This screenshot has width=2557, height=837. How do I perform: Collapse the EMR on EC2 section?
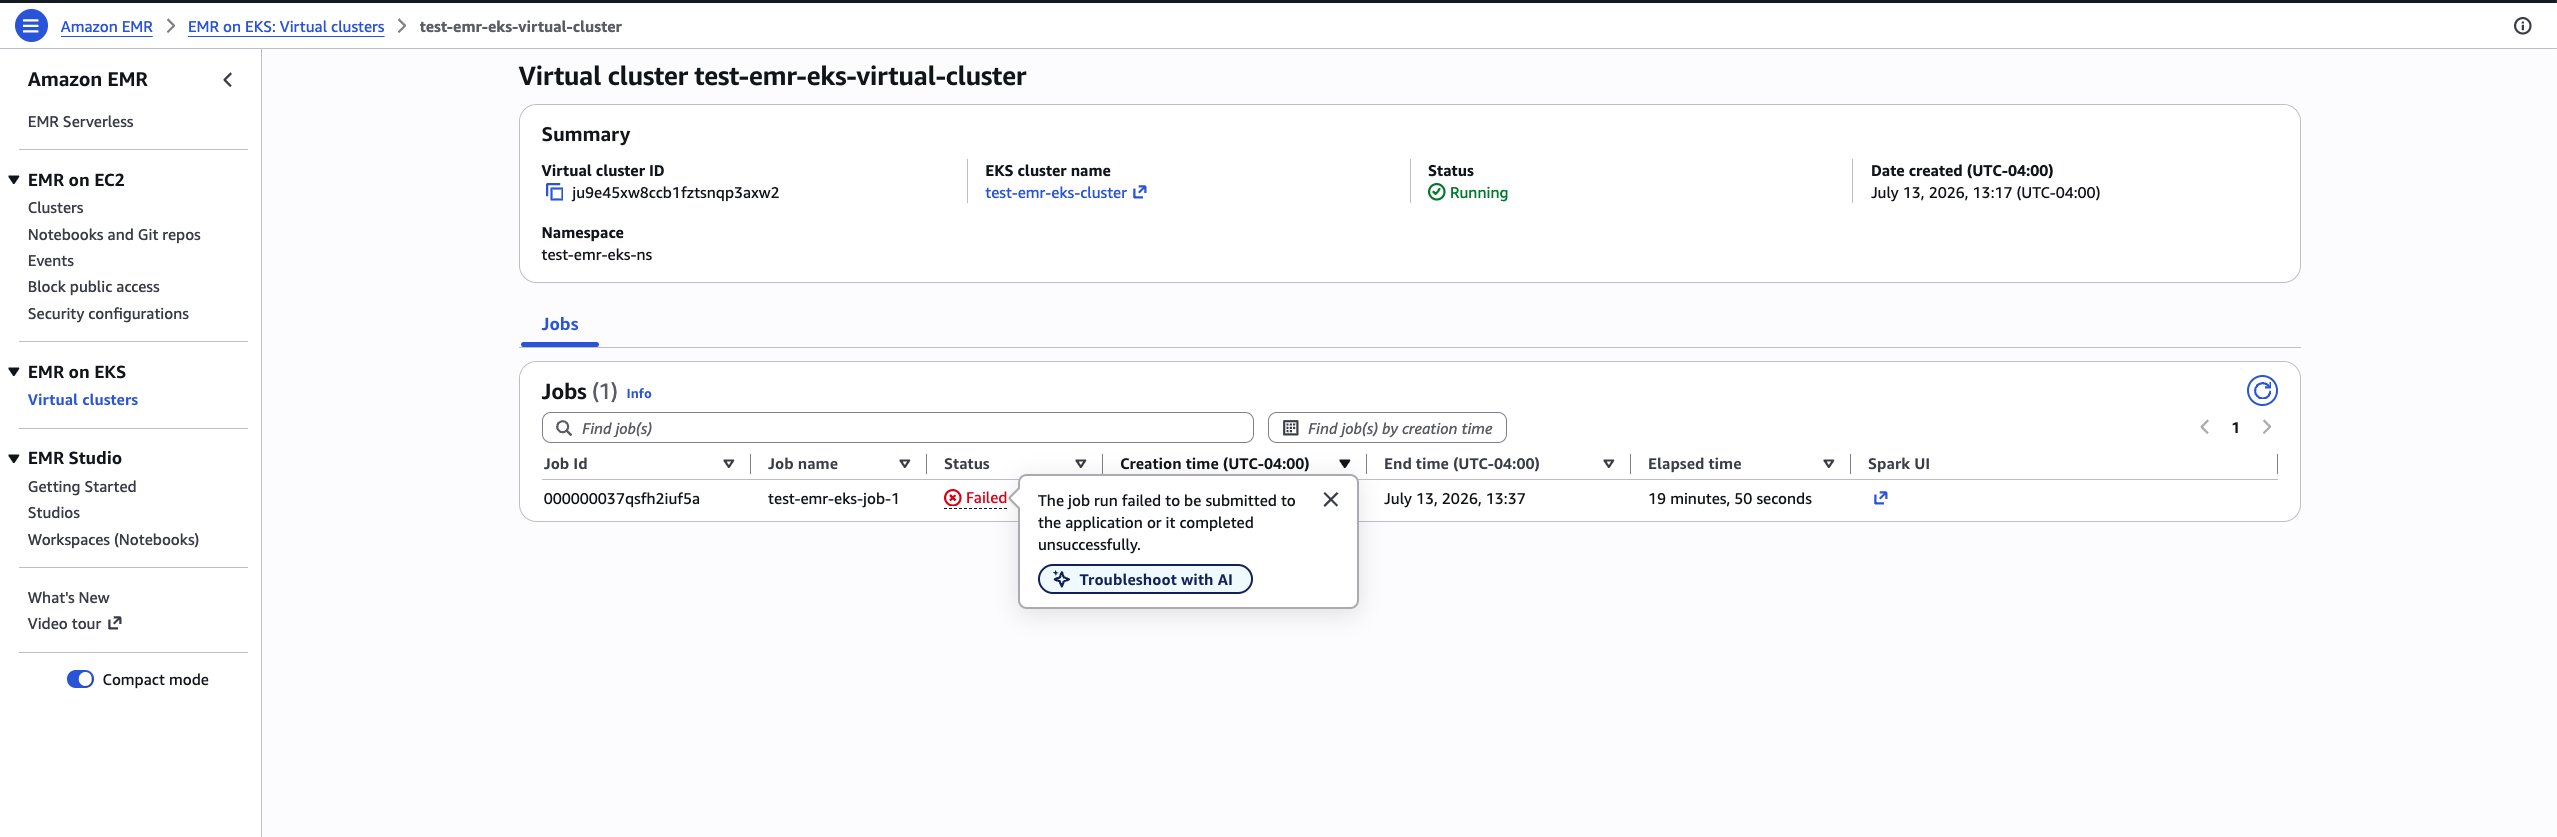(14, 180)
